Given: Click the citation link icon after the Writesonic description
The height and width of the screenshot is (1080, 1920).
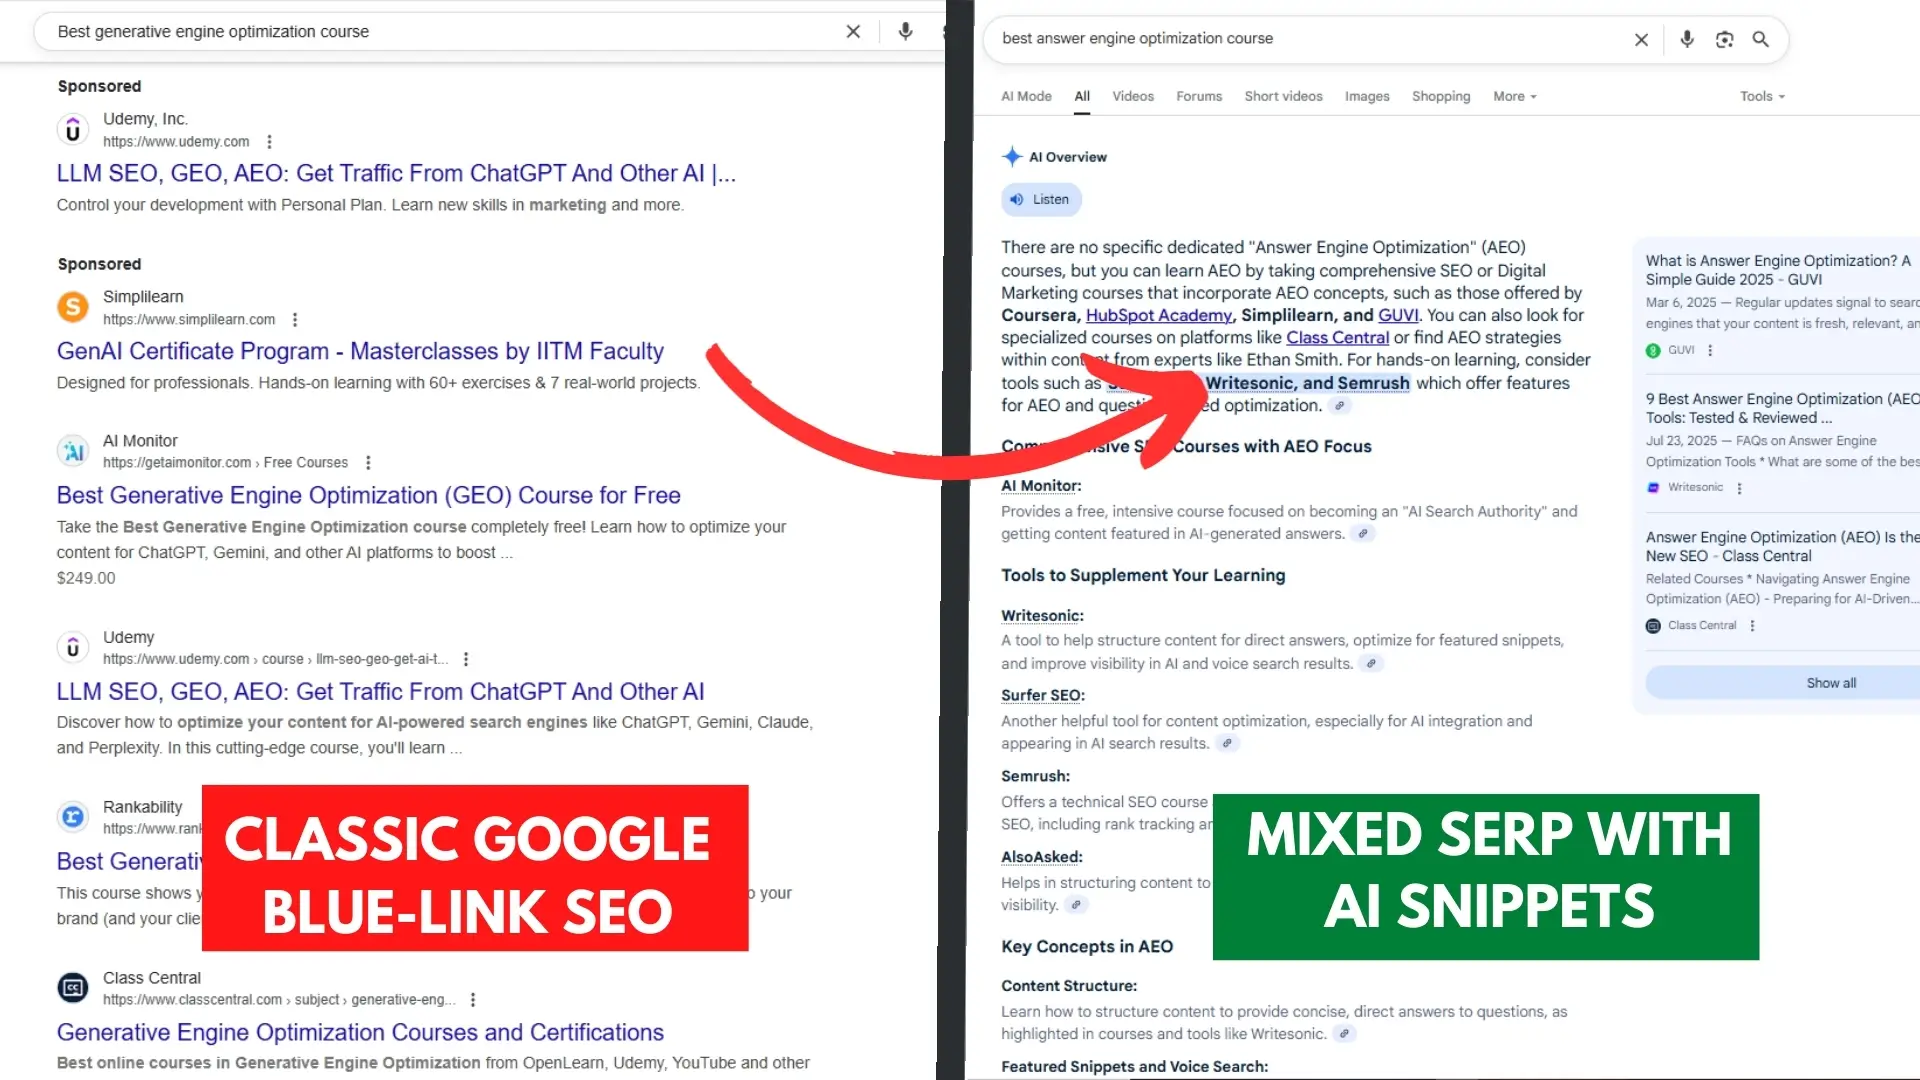Looking at the screenshot, I should [x=1370, y=663].
